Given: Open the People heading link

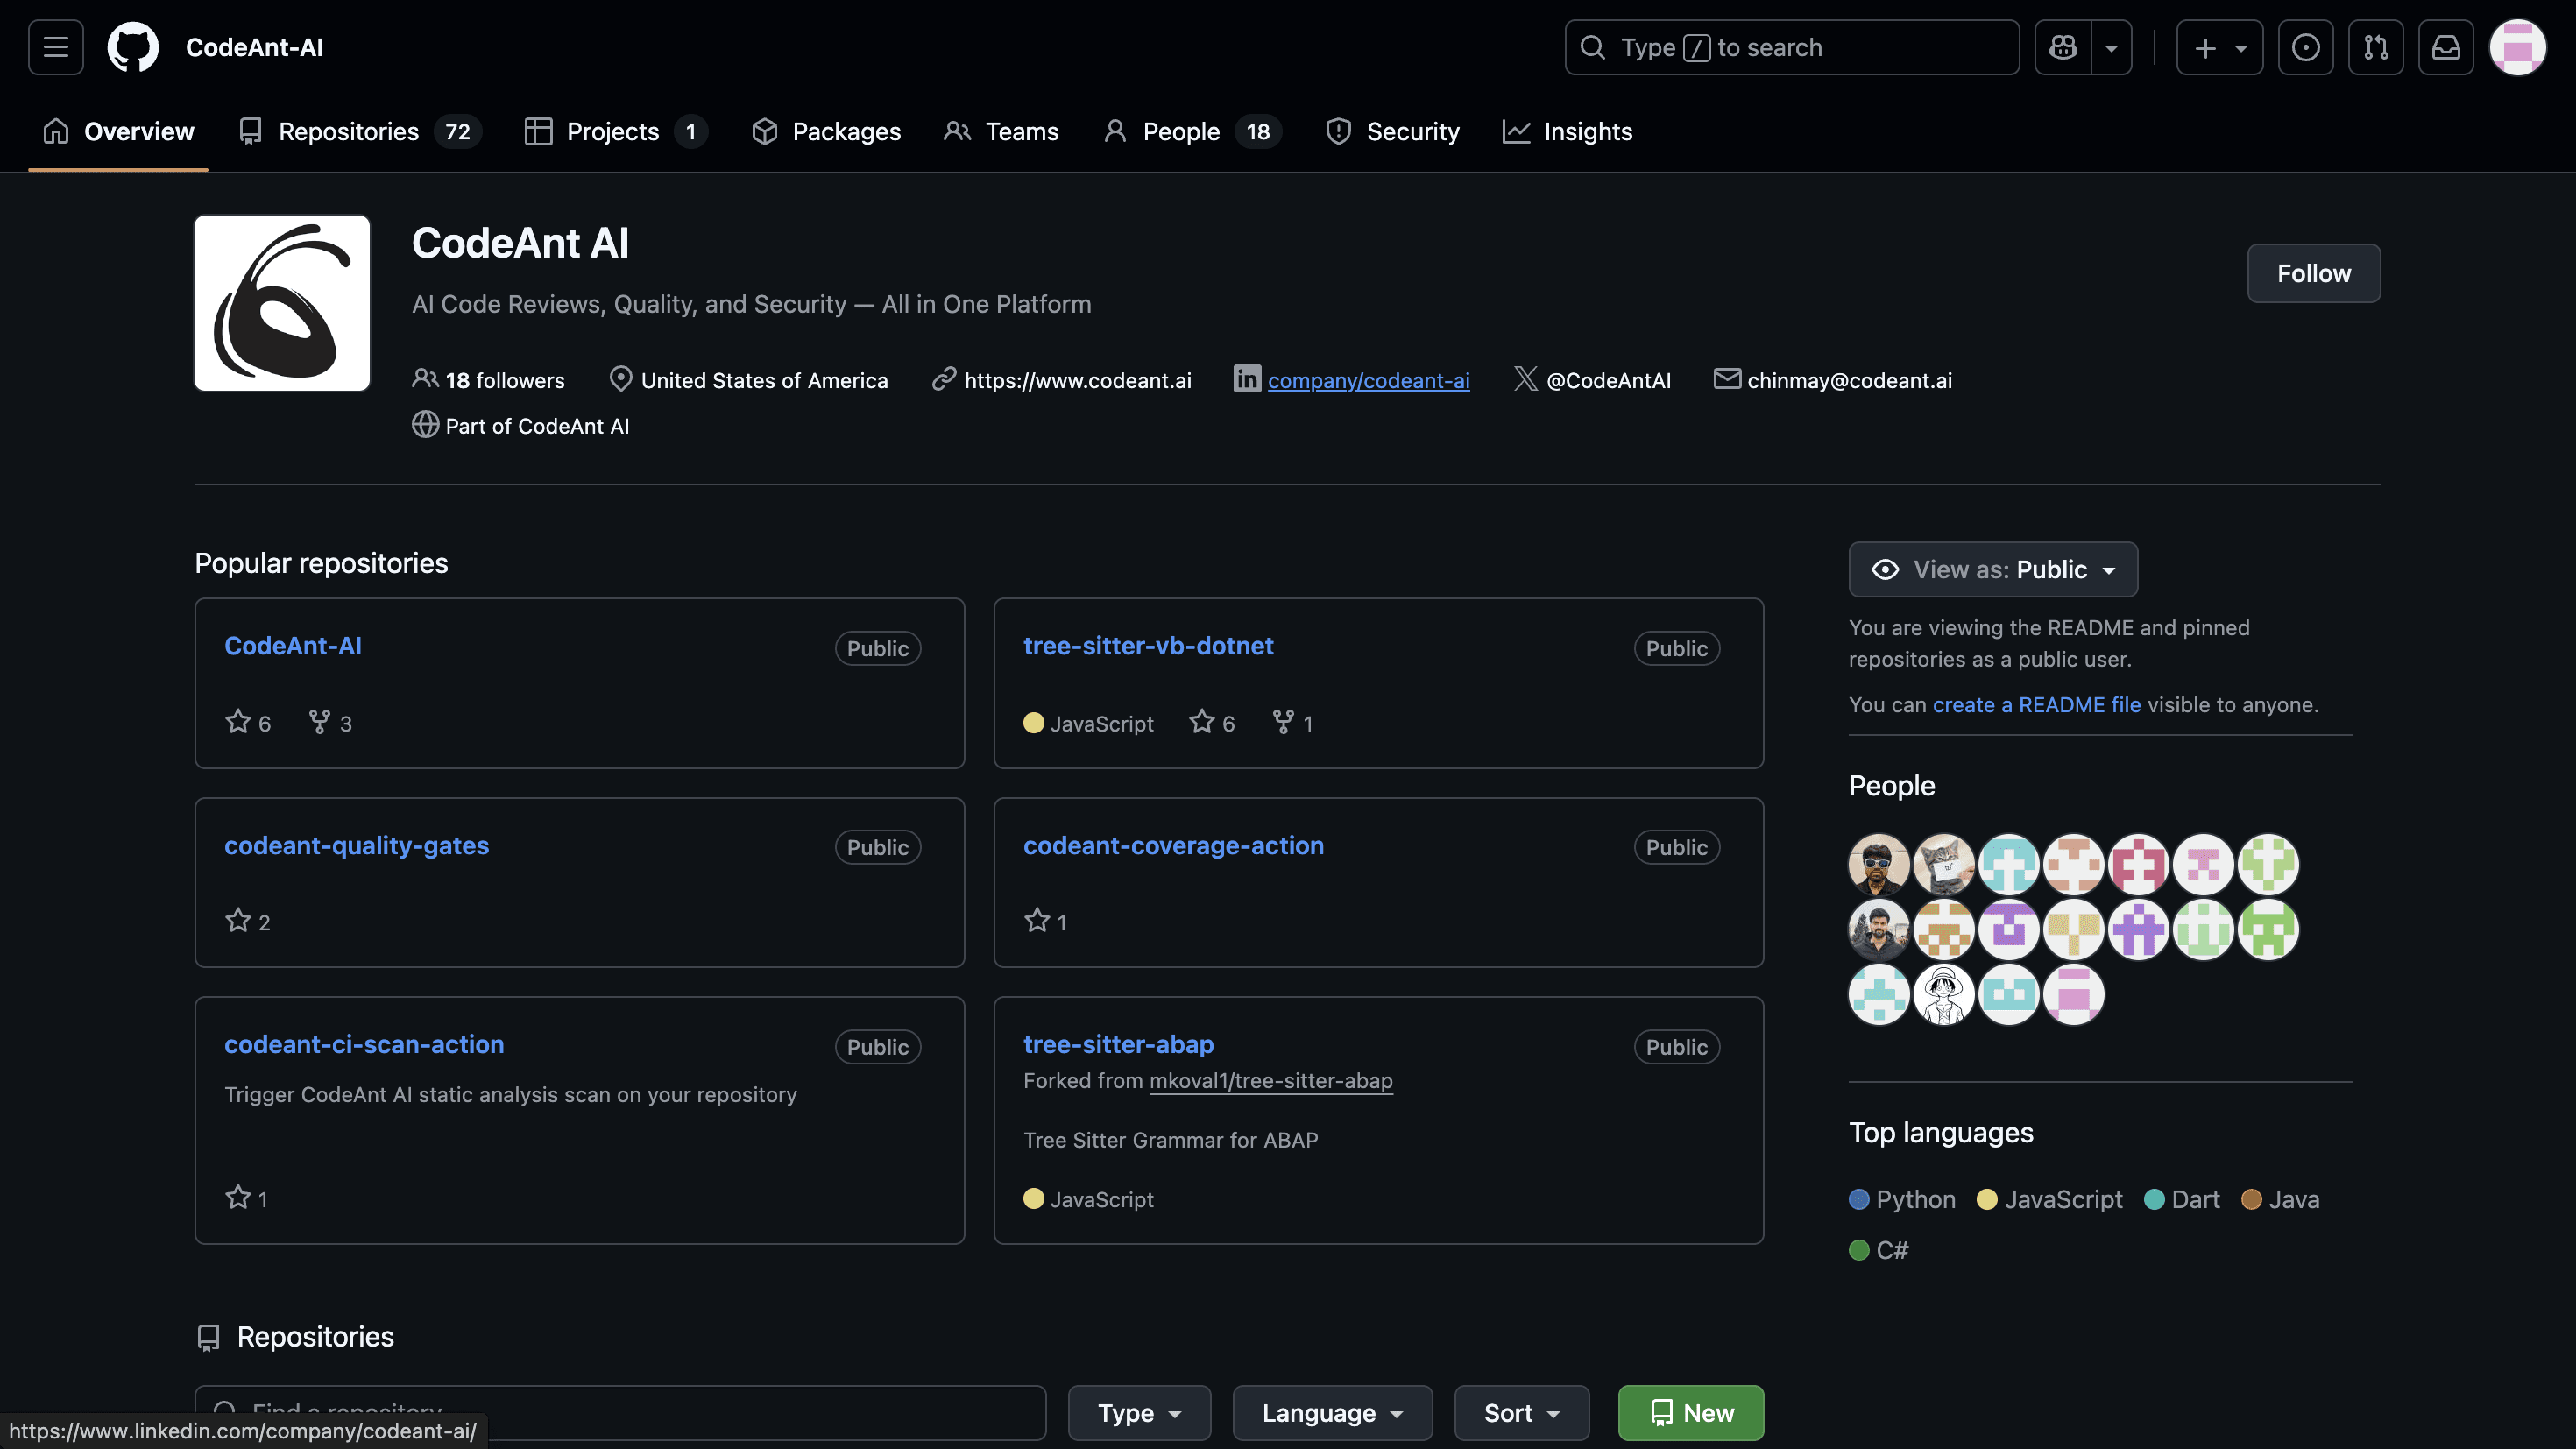Looking at the screenshot, I should coord(1891,785).
